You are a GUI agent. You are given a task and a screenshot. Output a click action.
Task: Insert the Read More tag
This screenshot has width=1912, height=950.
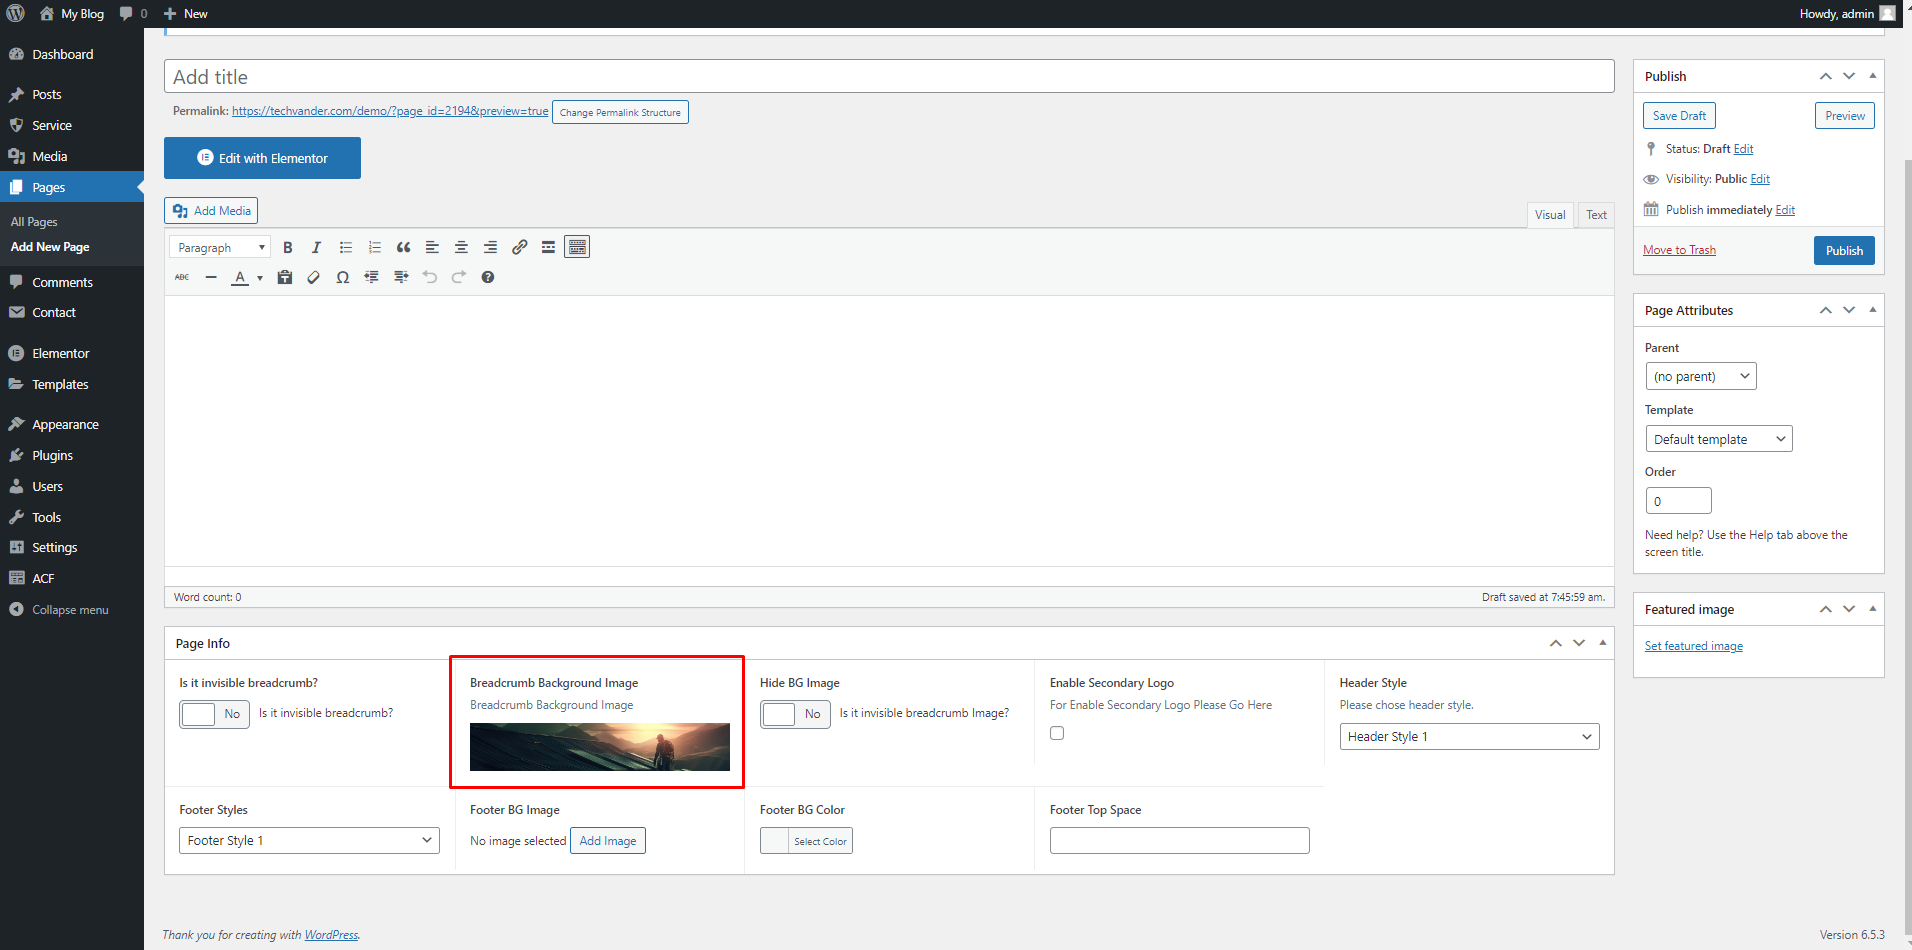[x=548, y=248]
